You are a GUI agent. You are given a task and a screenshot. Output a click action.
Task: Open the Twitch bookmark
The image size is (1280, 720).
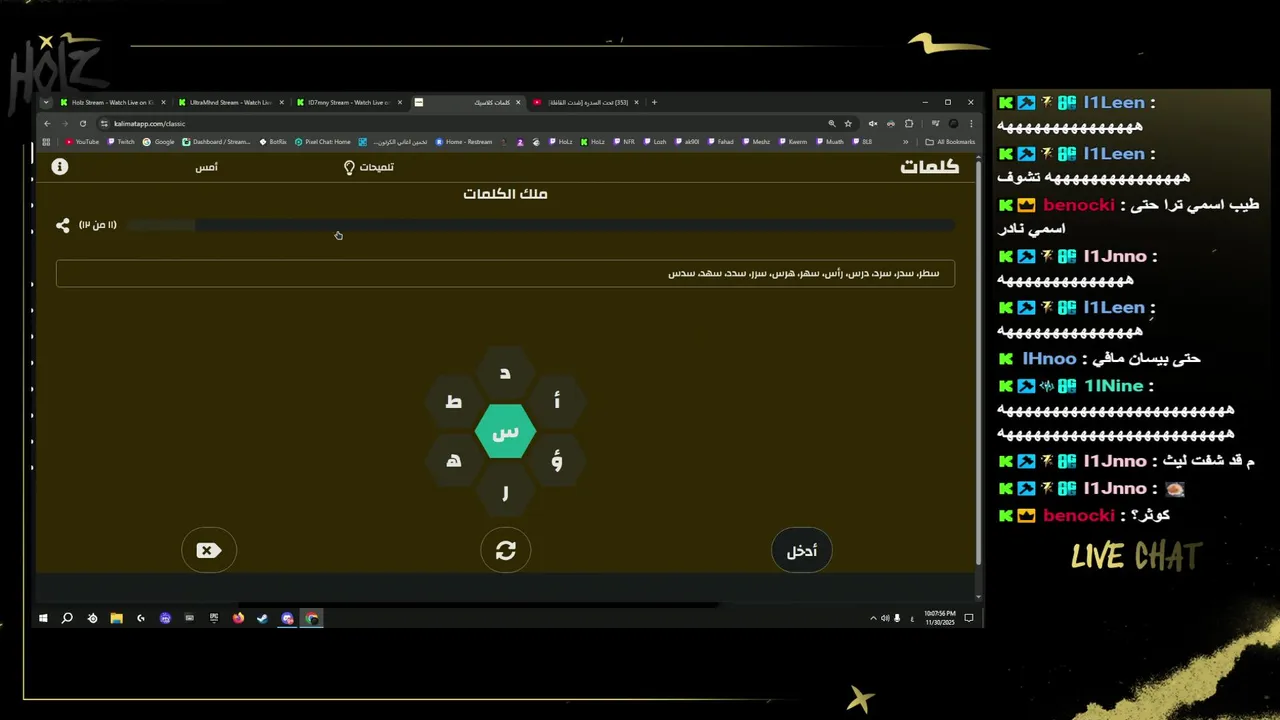click(120, 142)
